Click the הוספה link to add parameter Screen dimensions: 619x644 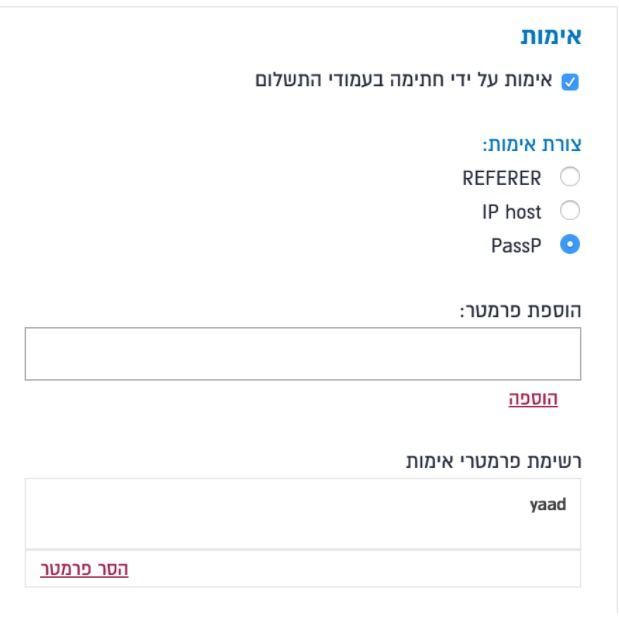coord(533,399)
